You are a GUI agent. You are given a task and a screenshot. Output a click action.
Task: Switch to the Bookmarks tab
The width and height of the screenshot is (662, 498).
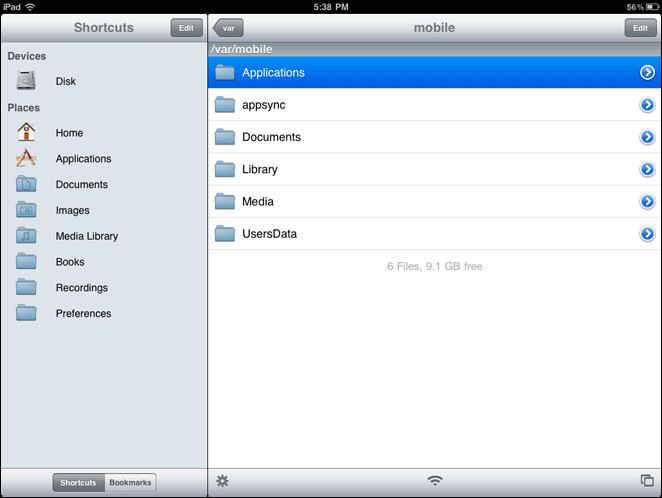pyautogui.click(x=130, y=482)
